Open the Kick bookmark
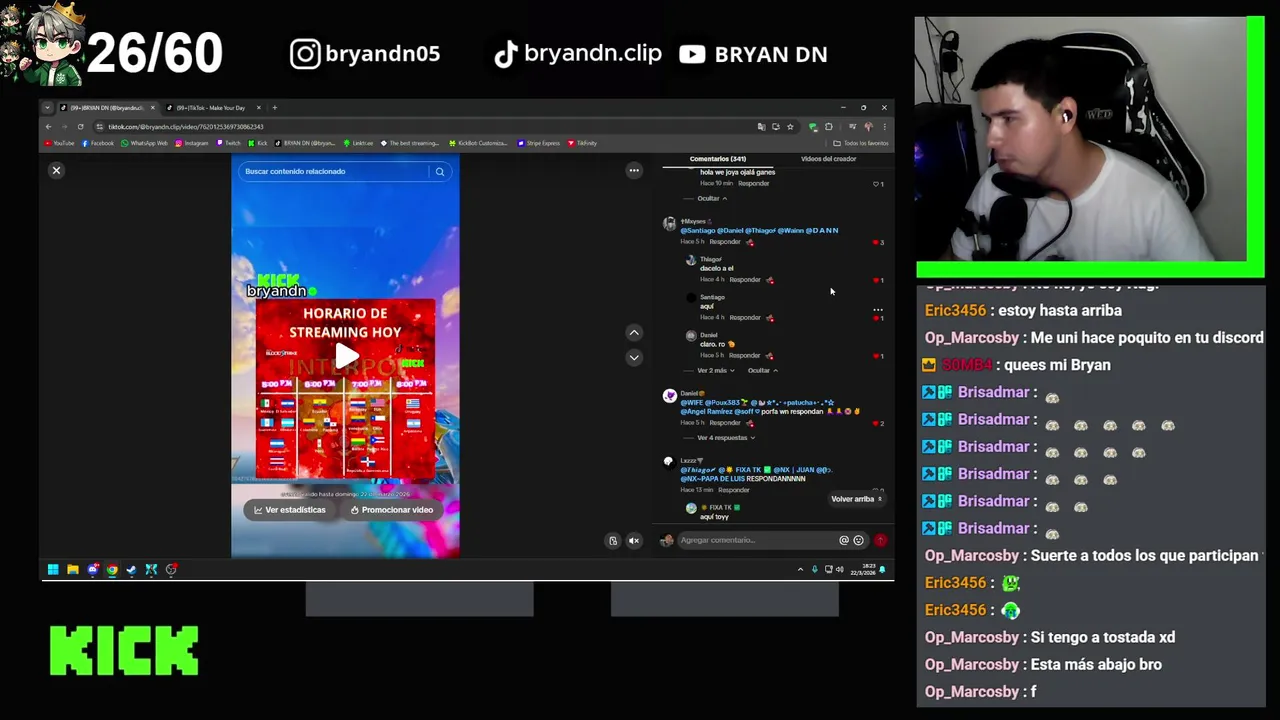This screenshot has height=720, width=1280. [258, 143]
